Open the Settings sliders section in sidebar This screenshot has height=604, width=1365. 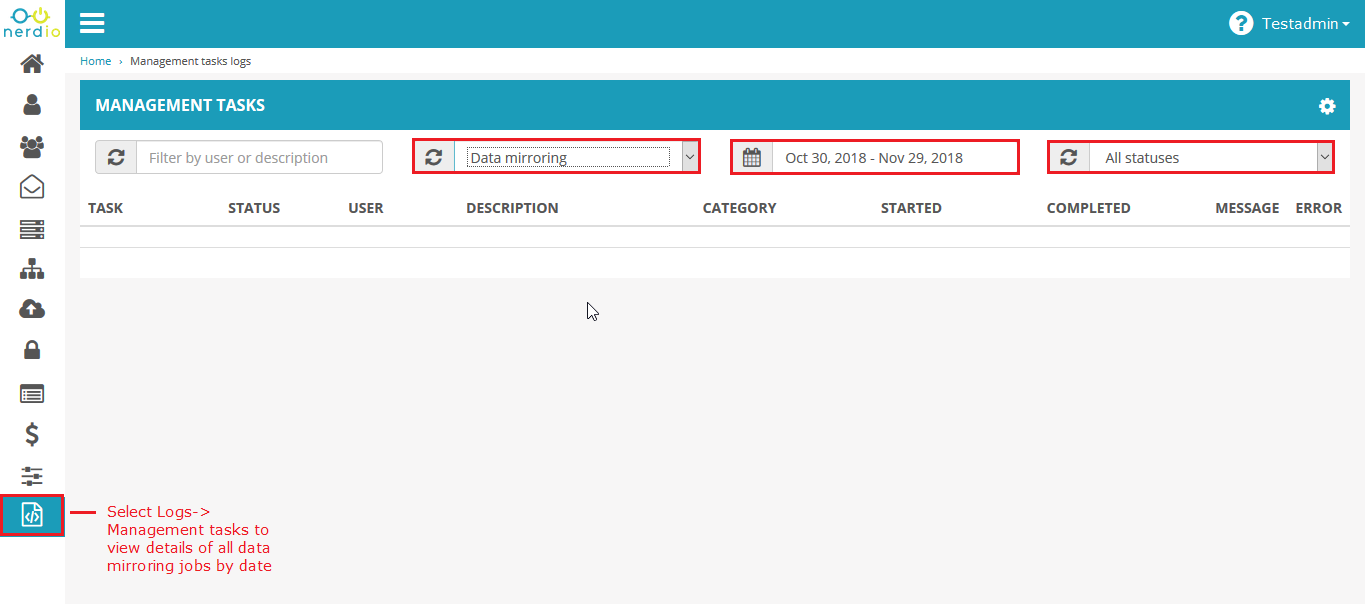[32, 476]
